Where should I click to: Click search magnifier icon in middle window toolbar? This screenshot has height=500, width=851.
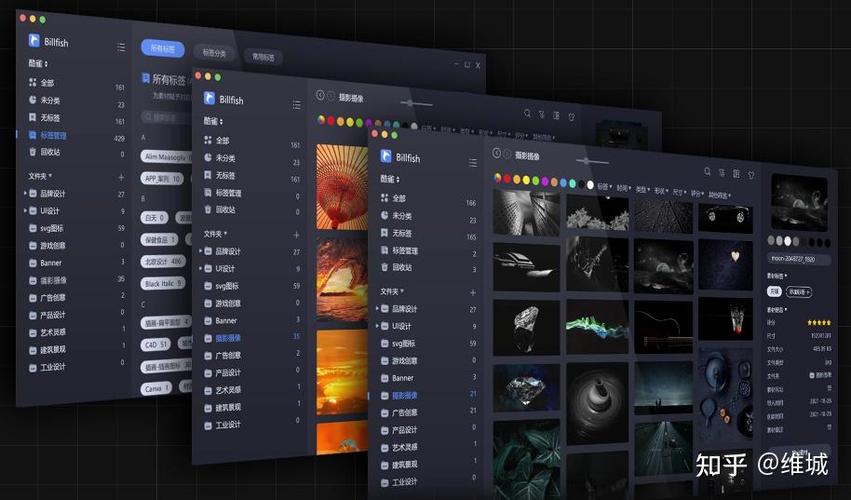527,113
